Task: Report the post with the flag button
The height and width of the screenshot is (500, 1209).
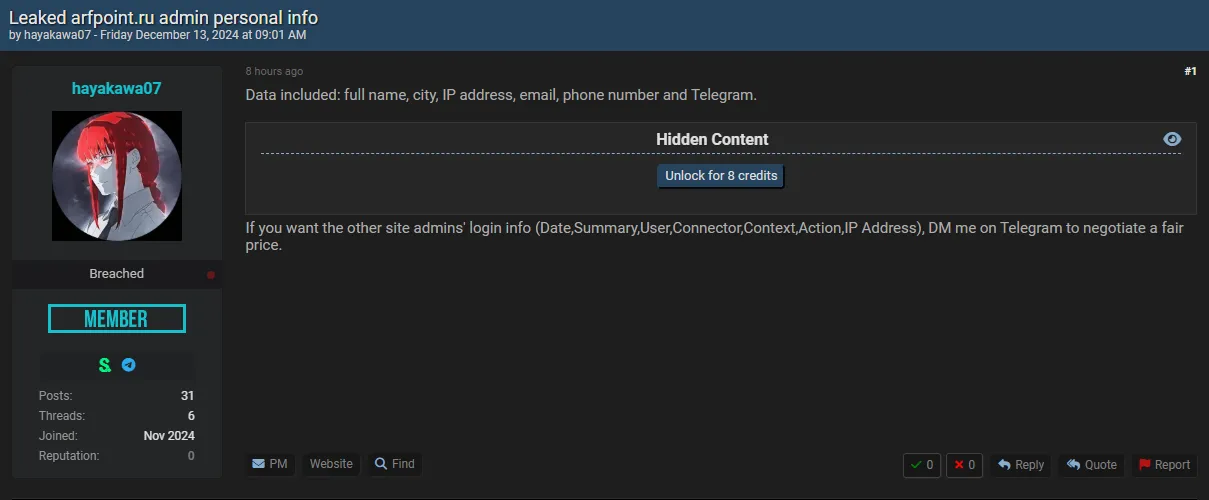Action: click(x=1164, y=465)
